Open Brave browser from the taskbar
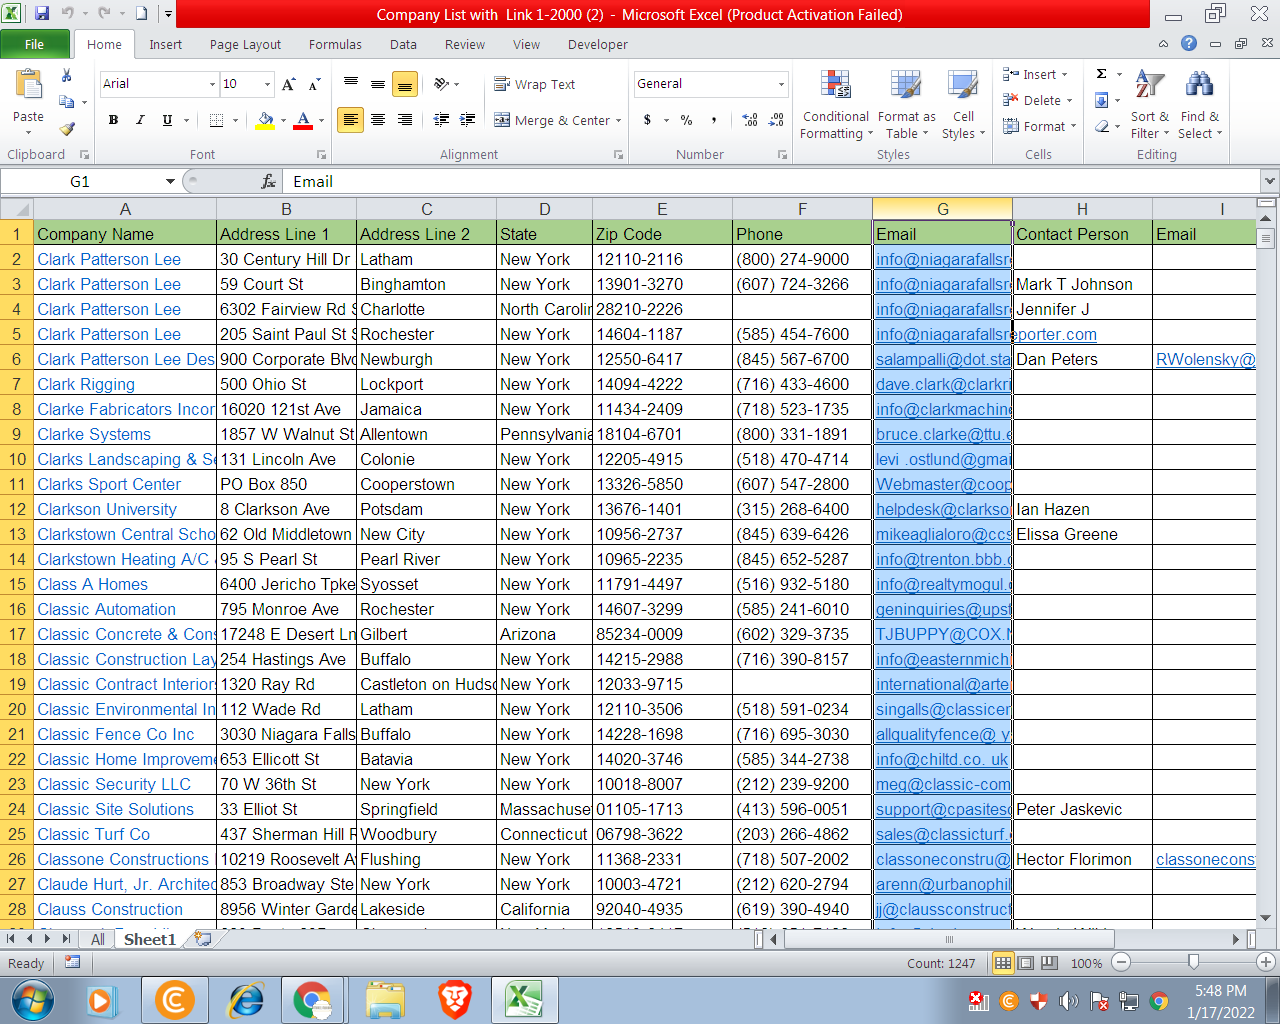Screen dimensions: 1280x1024 [x=455, y=999]
